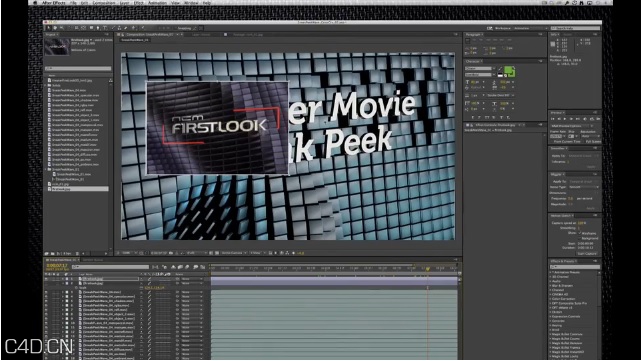This screenshot has height=361, width=642.
Task: Click the green fill color swatch
Action: [x=509, y=71]
